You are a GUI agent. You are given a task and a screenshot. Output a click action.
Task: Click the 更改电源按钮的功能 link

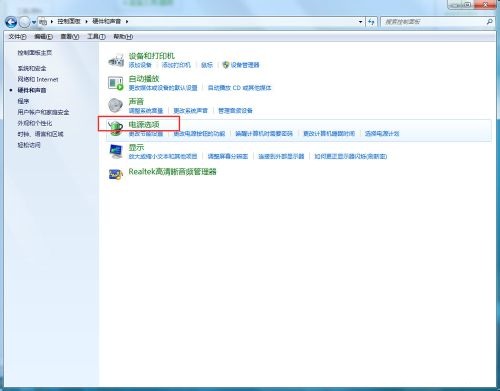click(199, 134)
